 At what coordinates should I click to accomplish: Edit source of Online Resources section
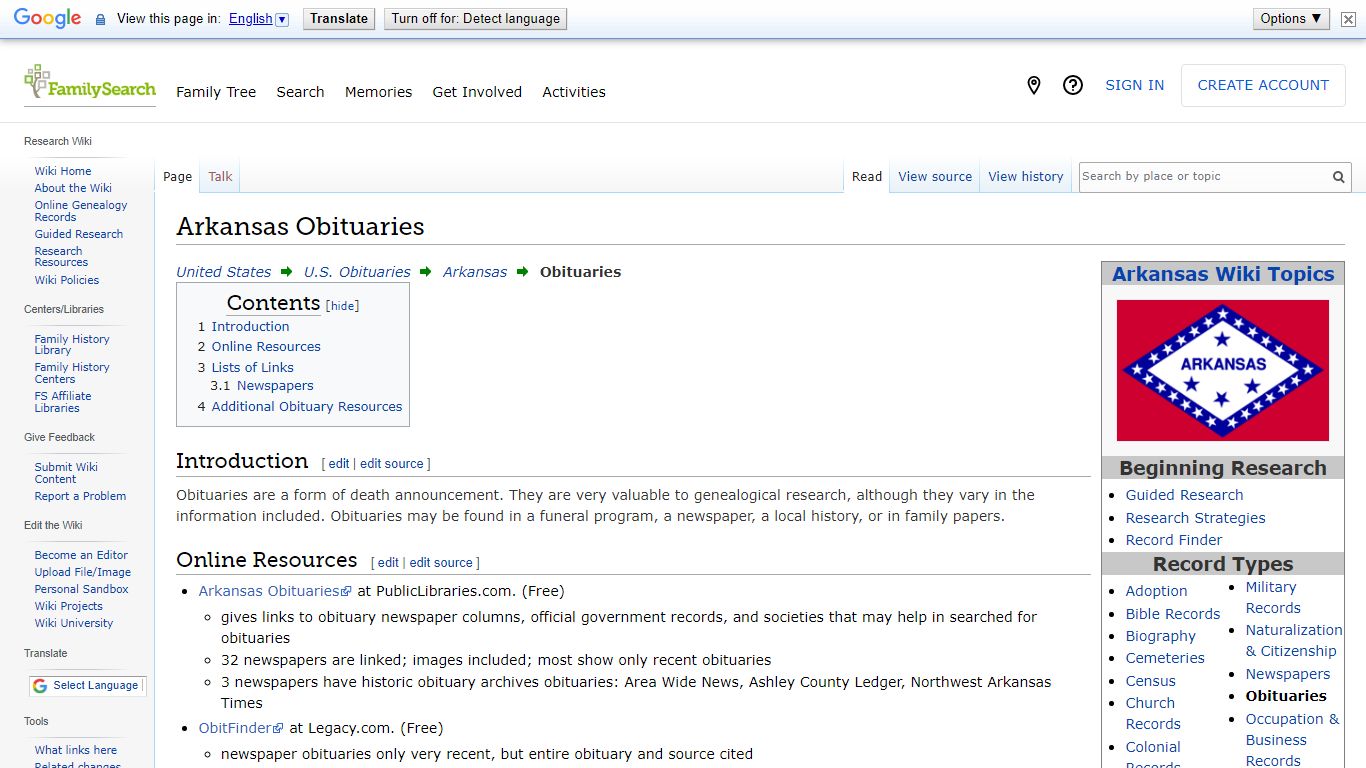click(x=442, y=563)
